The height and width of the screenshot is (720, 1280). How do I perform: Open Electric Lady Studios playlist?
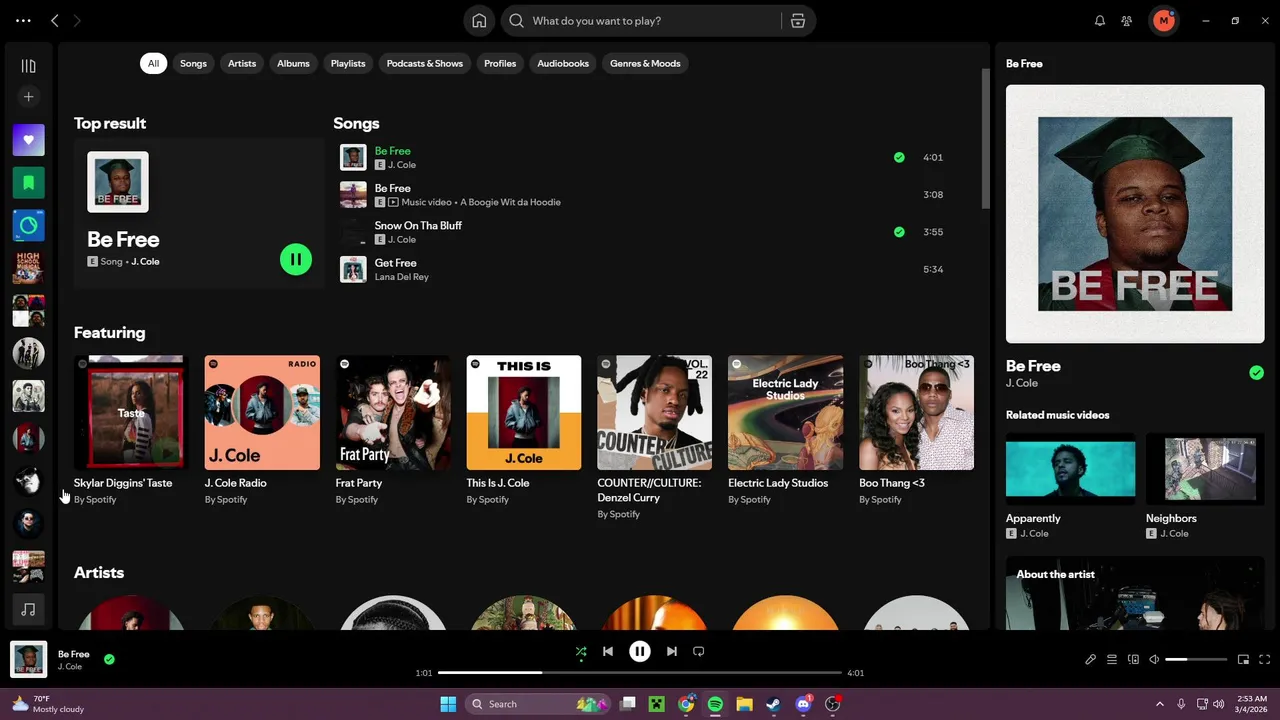point(785,430)
